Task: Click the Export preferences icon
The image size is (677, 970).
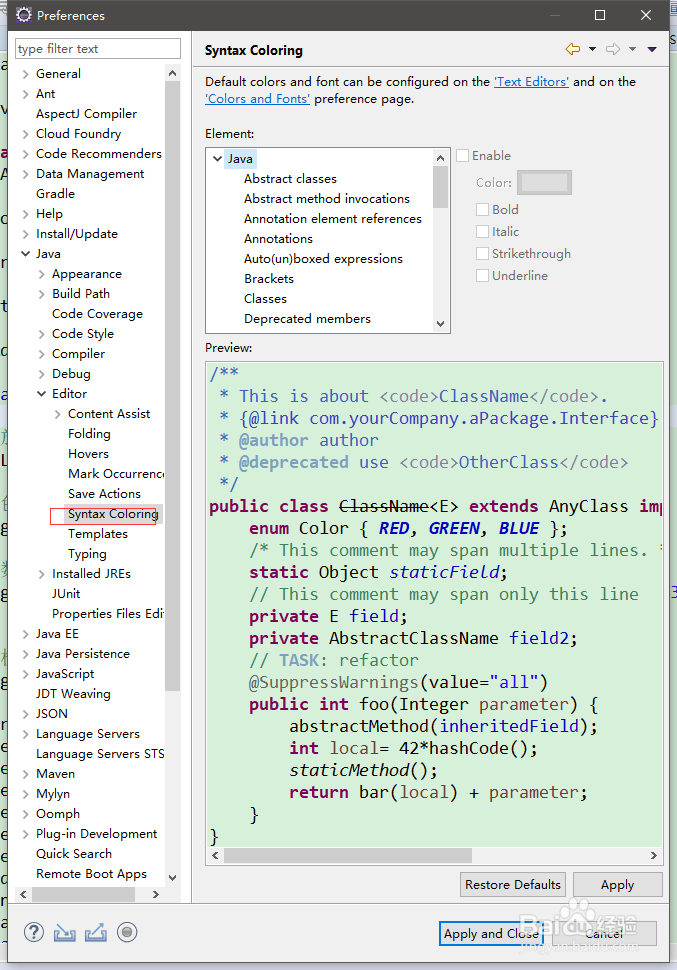Action: pos(96,933)
